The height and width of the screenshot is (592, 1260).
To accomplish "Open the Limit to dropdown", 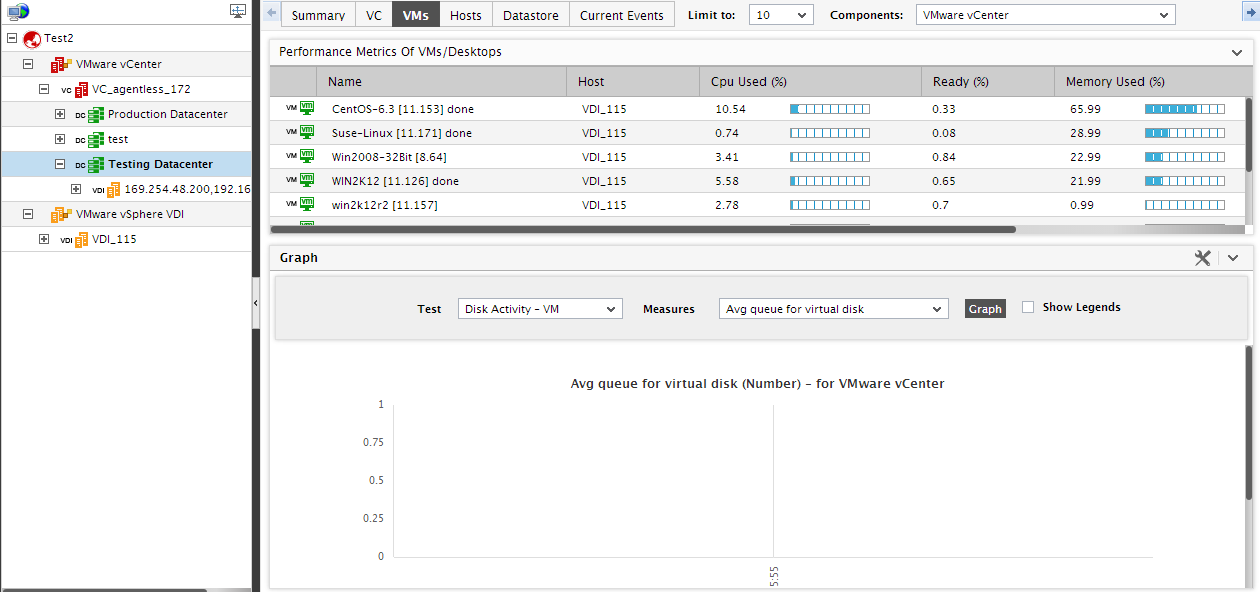I will pos(781,15).
